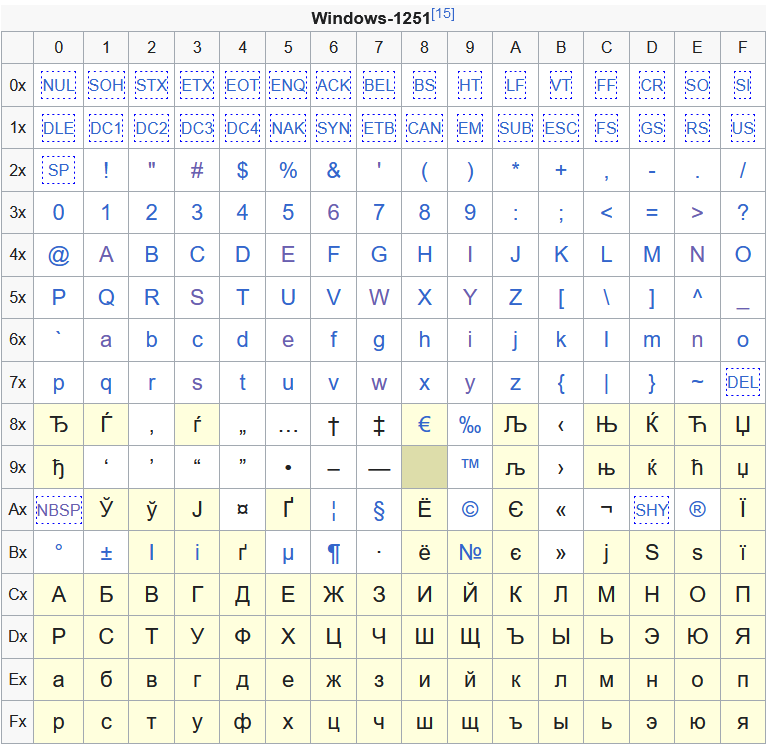
Task: Click the euro sign € cell
Action: [424, 424]
